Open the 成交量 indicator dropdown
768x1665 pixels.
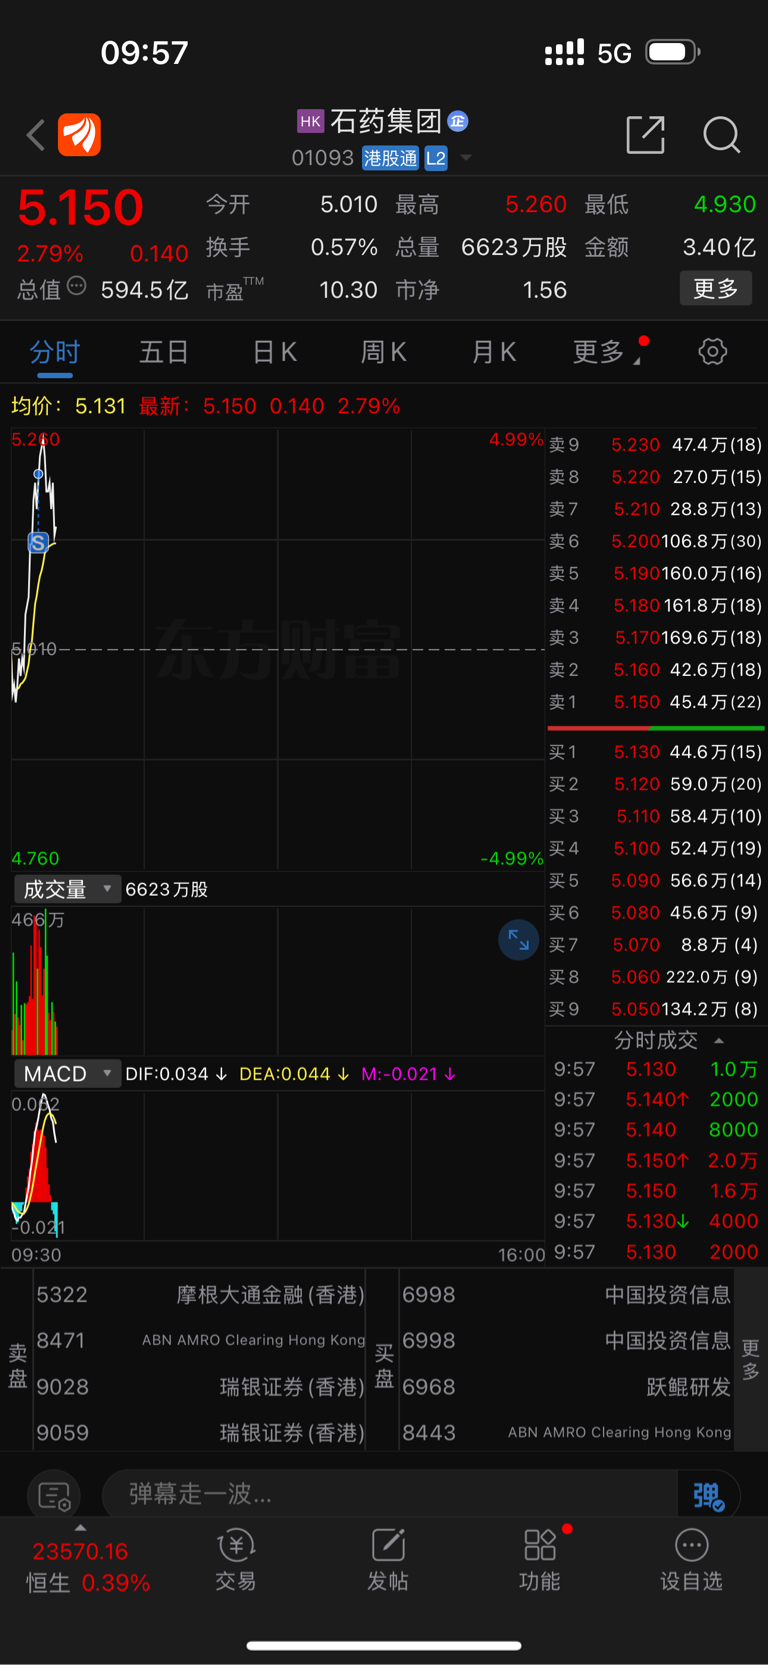point(67,889)
